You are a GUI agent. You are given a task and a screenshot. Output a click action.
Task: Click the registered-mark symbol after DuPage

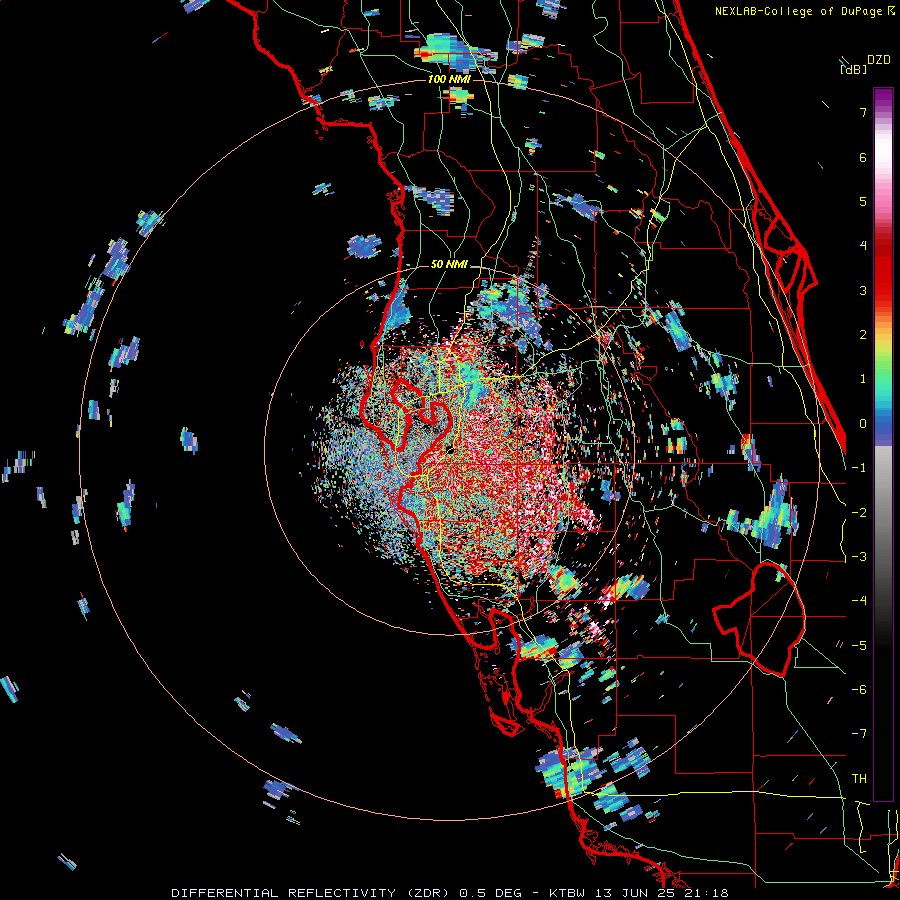point(891,10)
